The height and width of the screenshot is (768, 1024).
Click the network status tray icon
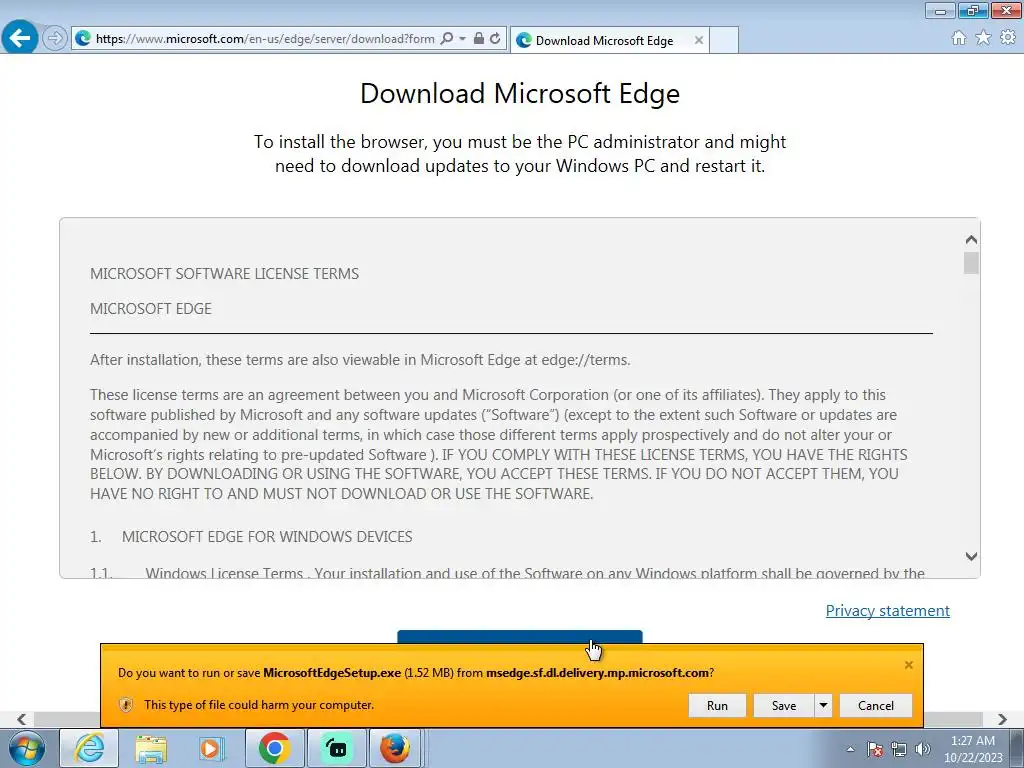point(899,749)
